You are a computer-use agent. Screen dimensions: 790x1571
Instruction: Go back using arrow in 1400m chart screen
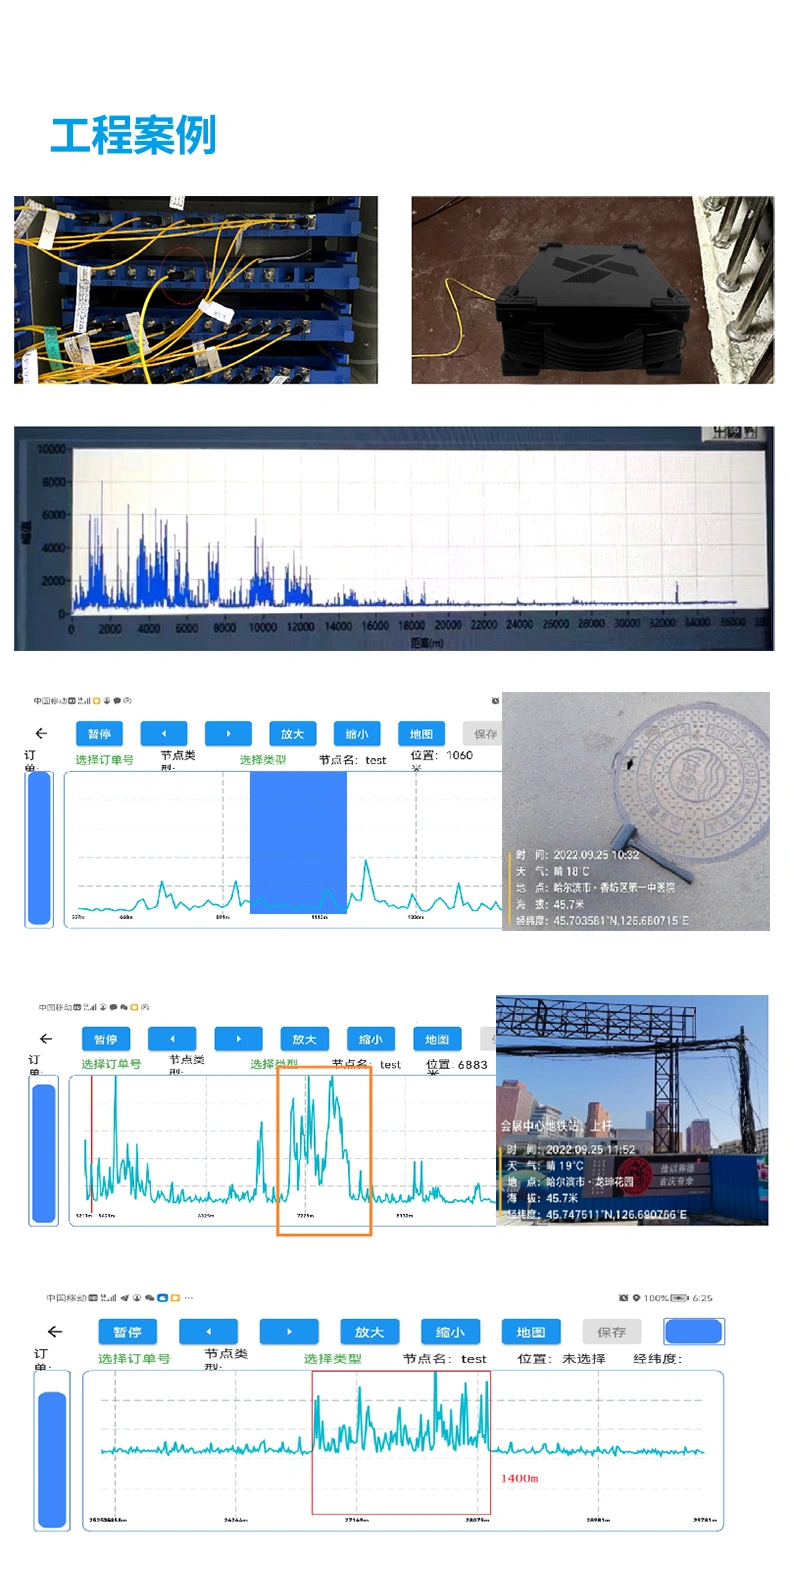pyautogui.click(x=55, y=1332)
